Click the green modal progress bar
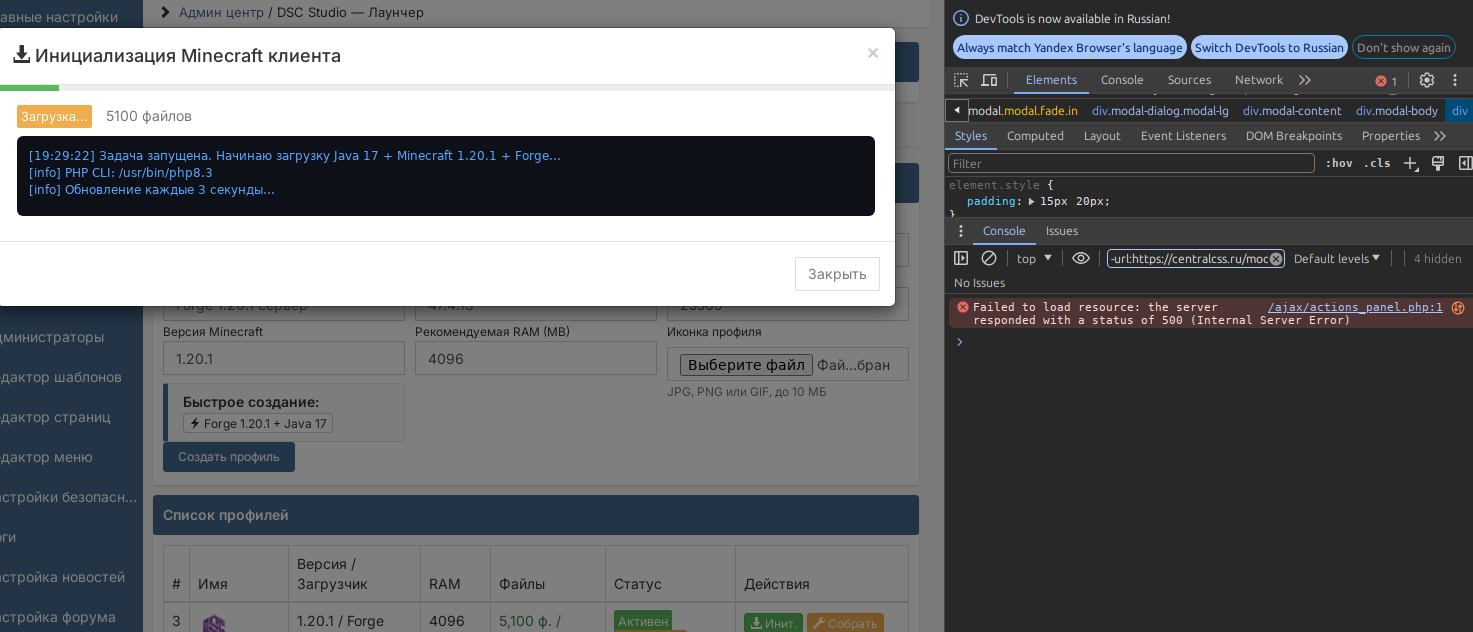Image resolution: width=1473 pixels, height=632 pixels. (29, 88)
